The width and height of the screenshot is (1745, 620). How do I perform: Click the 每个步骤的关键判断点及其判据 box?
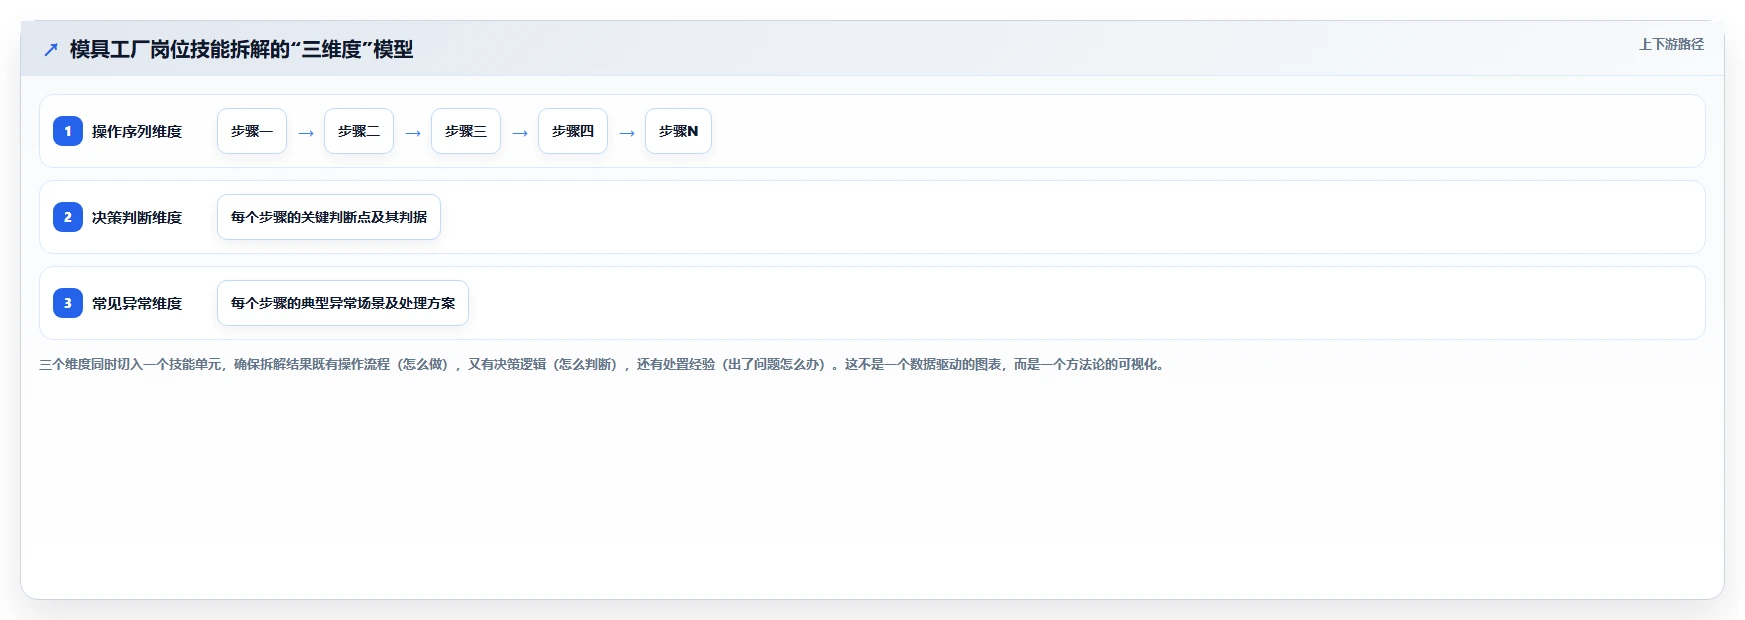(329, 217)
